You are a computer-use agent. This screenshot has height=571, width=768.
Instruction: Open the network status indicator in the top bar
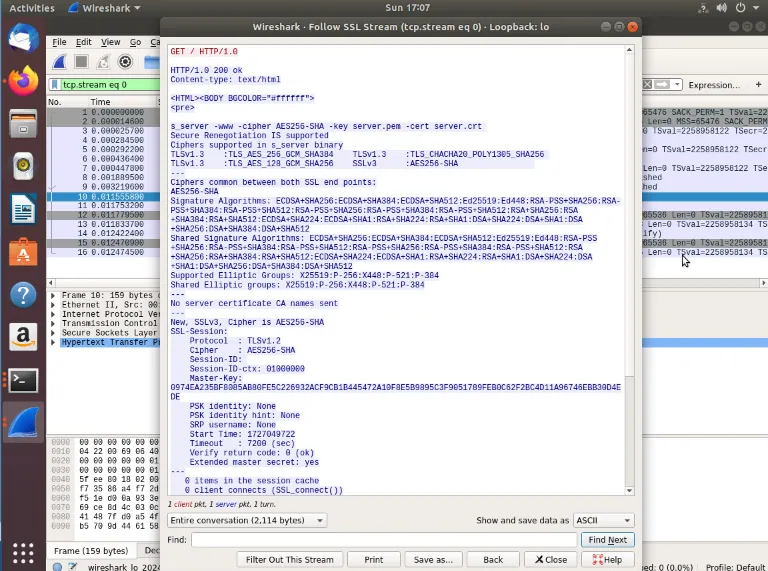[x=703, y=8]
